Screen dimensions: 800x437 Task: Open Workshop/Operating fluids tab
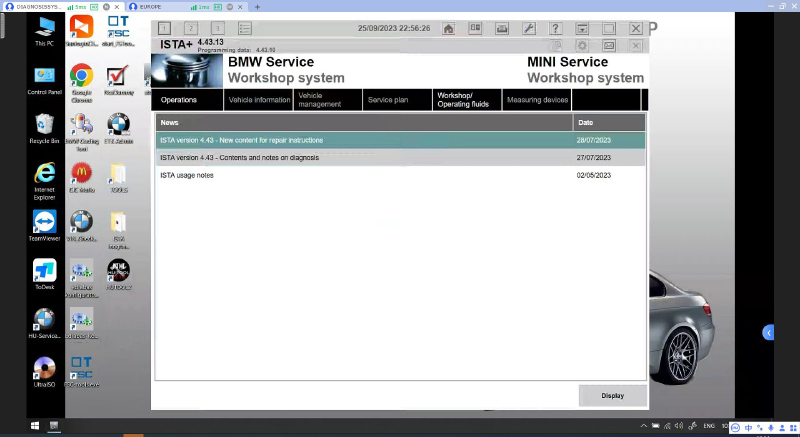pos(463,100)
